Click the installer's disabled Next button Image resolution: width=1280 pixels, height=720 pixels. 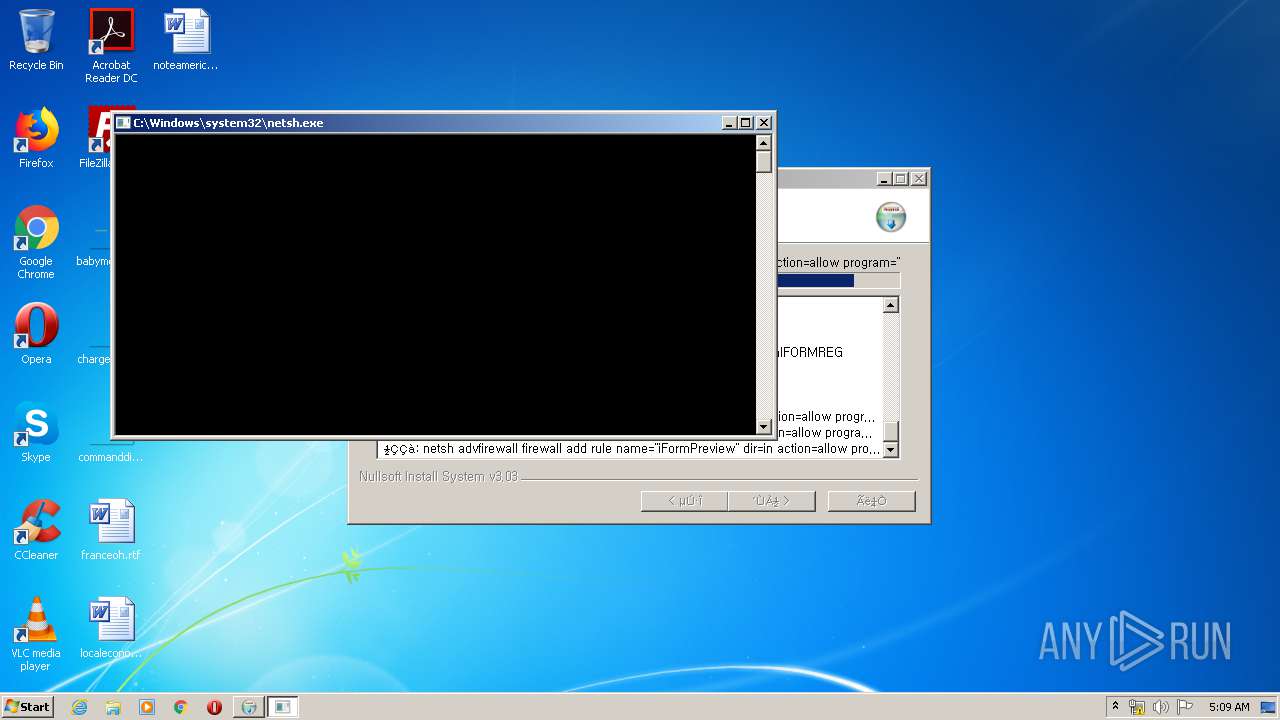(772, 501)
